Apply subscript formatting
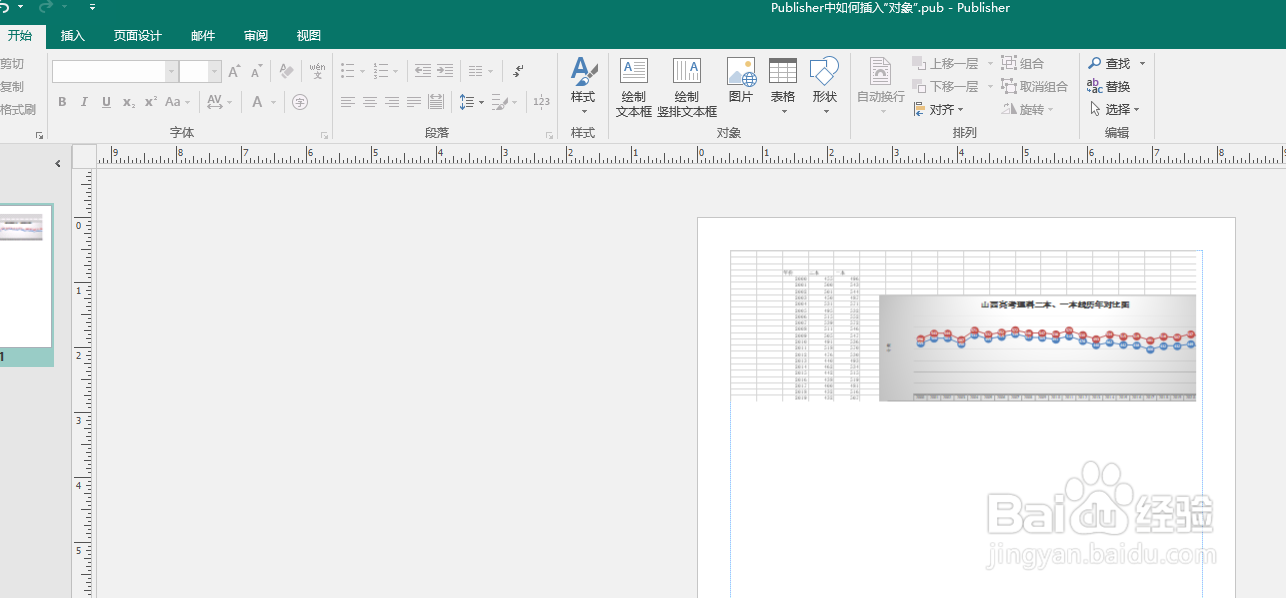This screenshot has height=598, width=1286. pos(128,102)
